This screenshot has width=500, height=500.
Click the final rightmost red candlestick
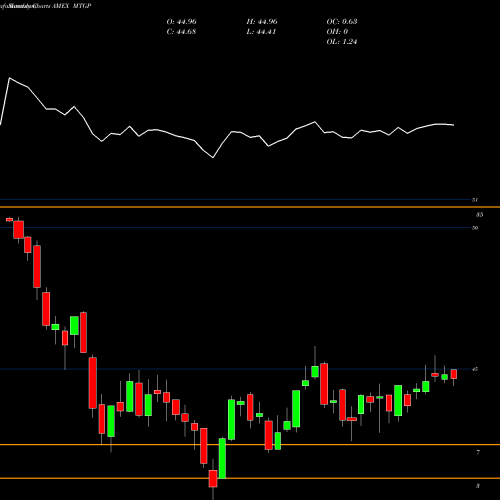pyautogui.click(x=454, y=374)
